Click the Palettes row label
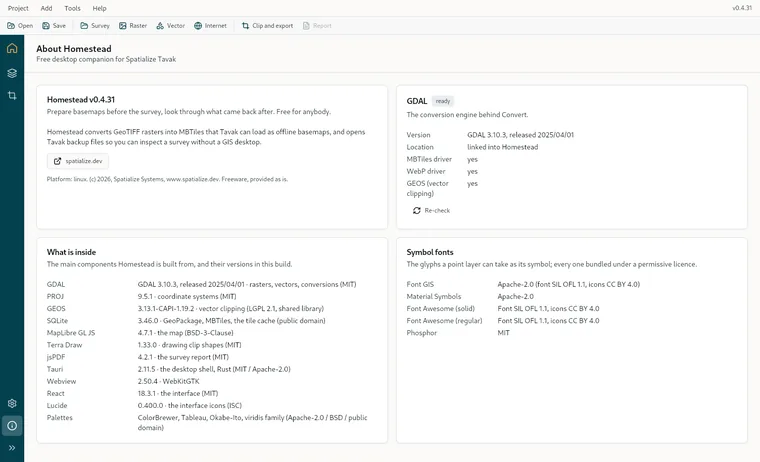Viewport: 760px width, 462px height. pyautogui.click(x=60, y=417)
